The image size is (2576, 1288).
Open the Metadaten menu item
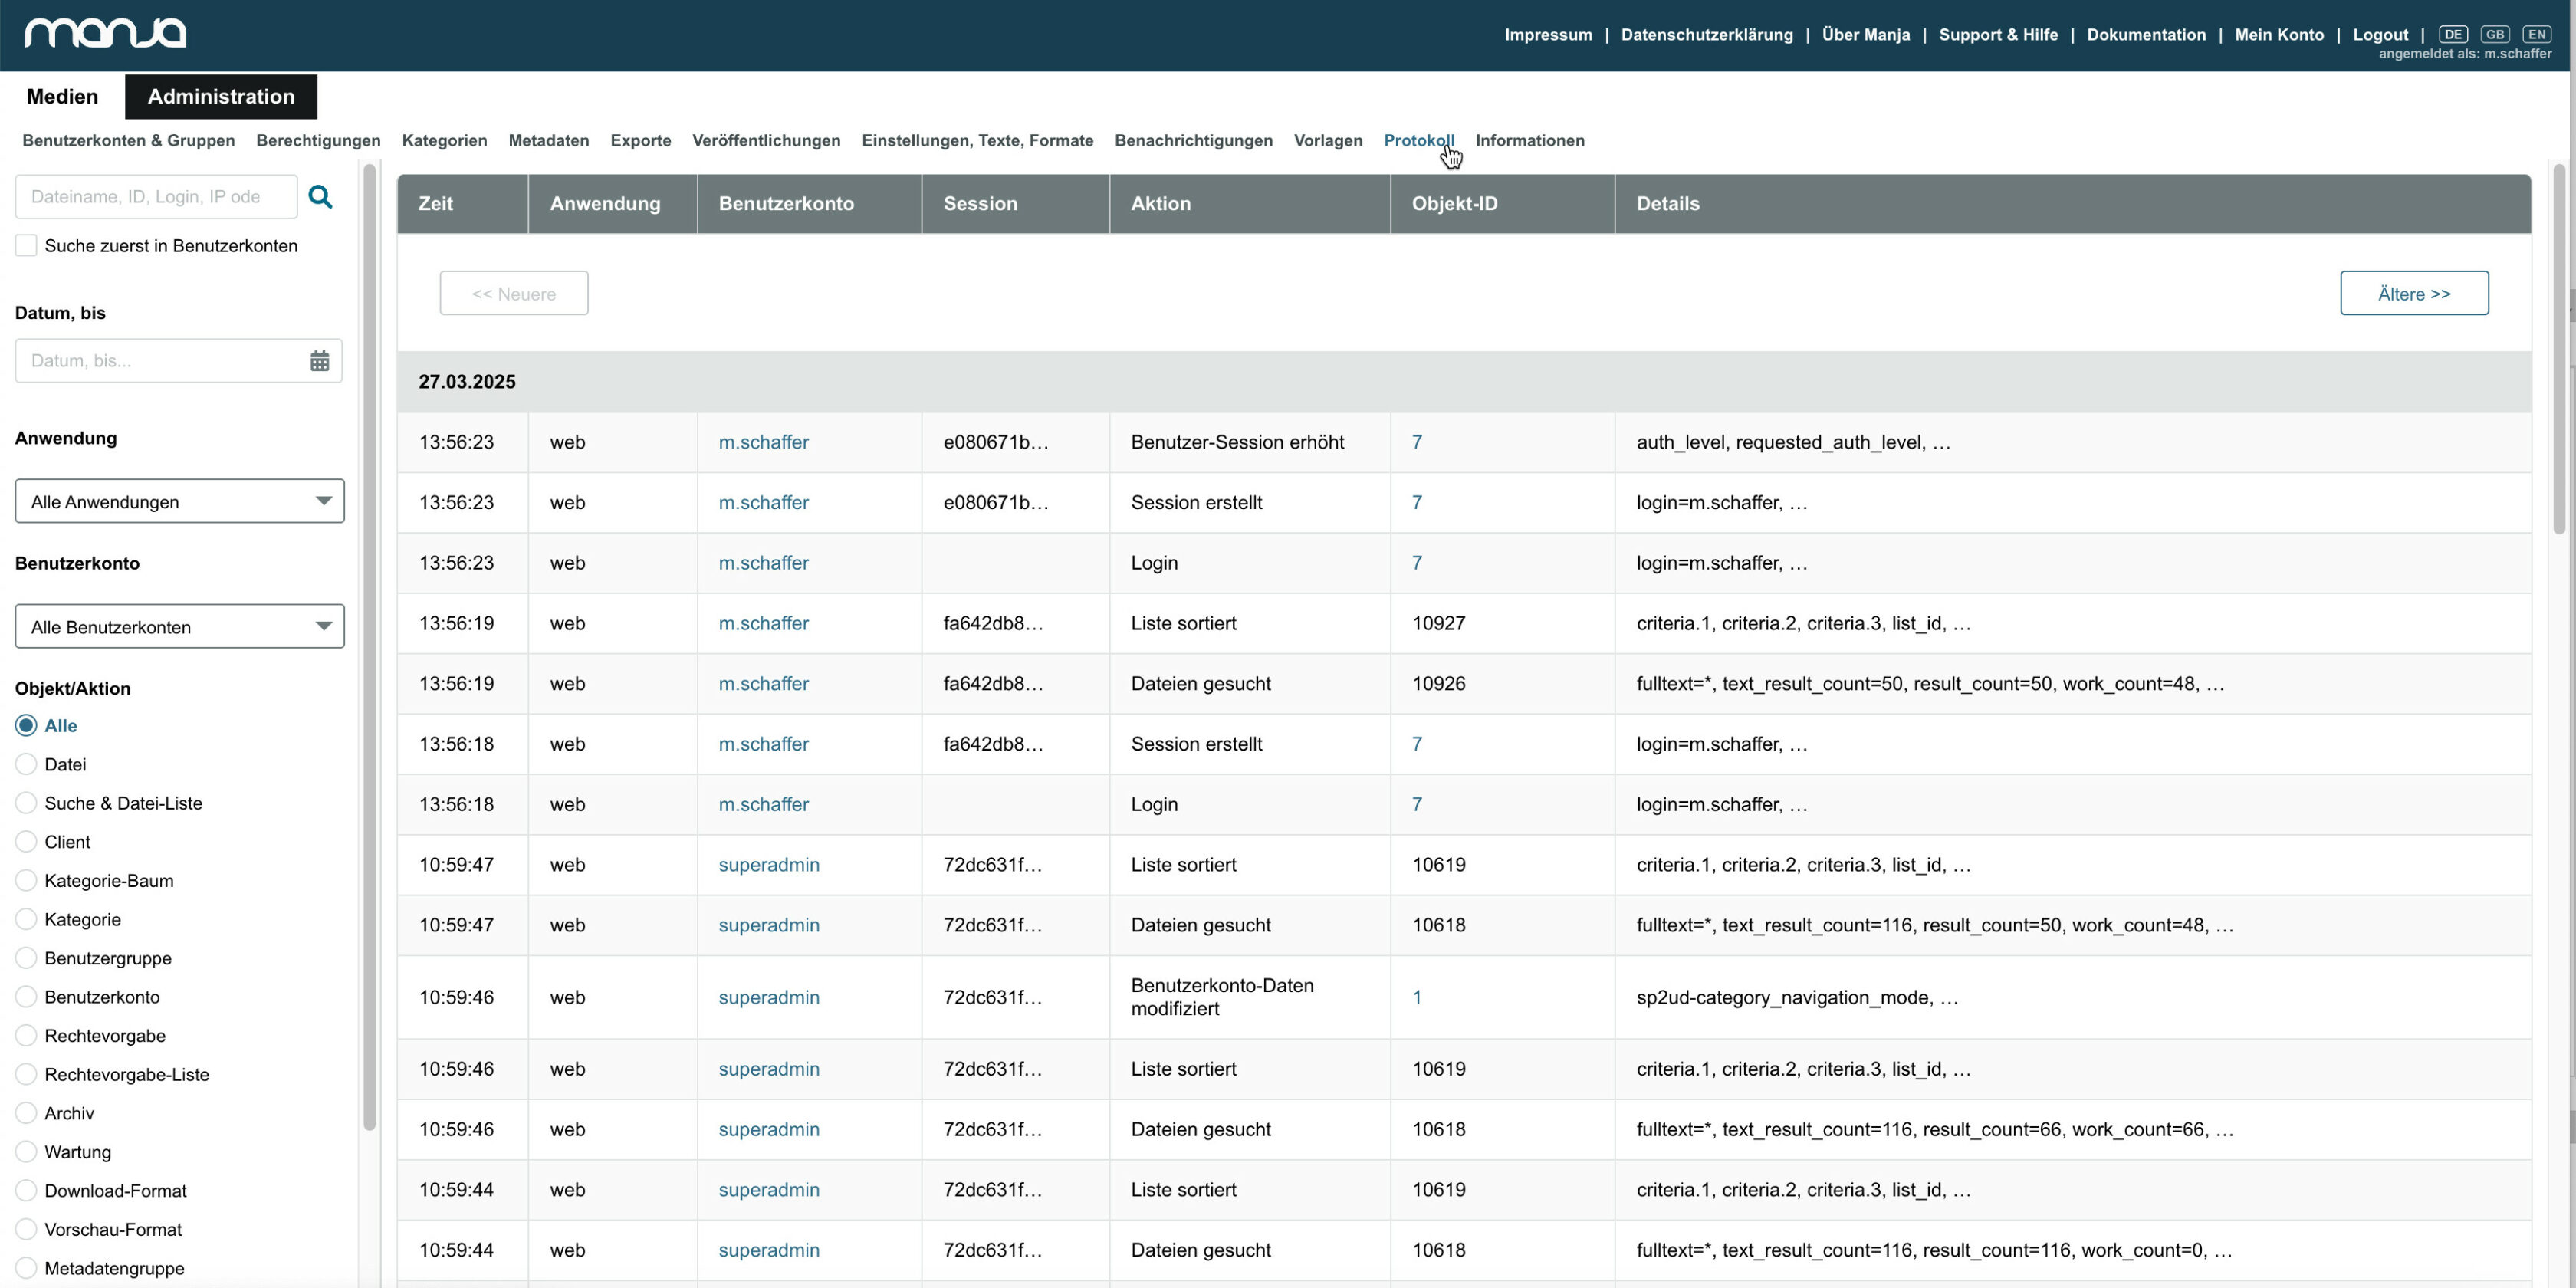tap(549, 140)
